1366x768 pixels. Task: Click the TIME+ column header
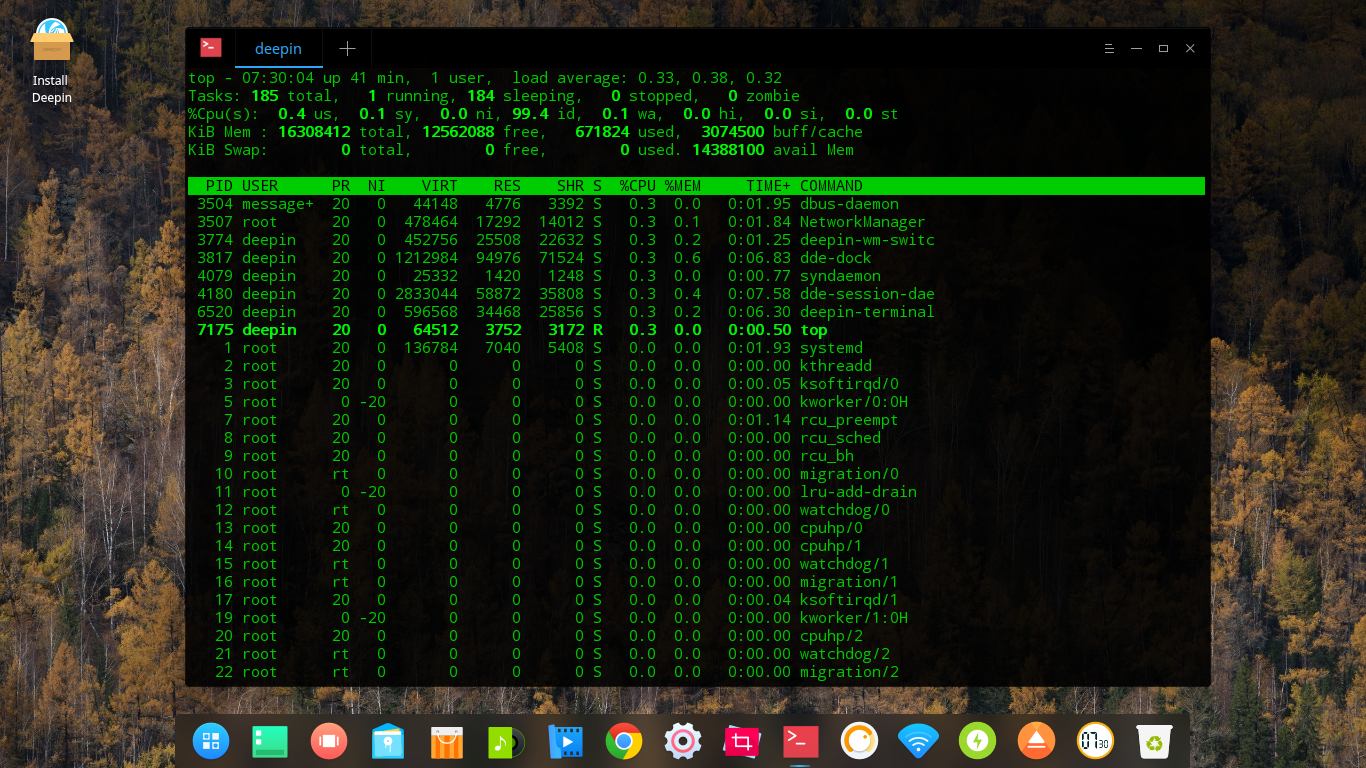[x=768, y=186]
